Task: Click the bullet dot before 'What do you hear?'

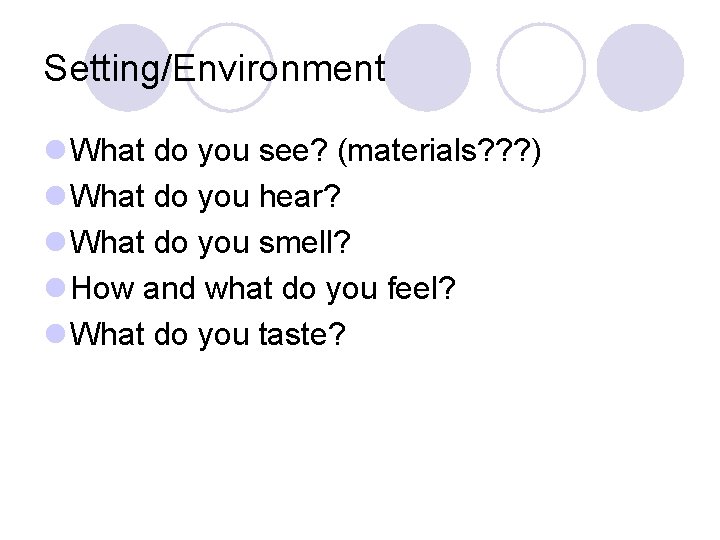Action: point(58,198)
